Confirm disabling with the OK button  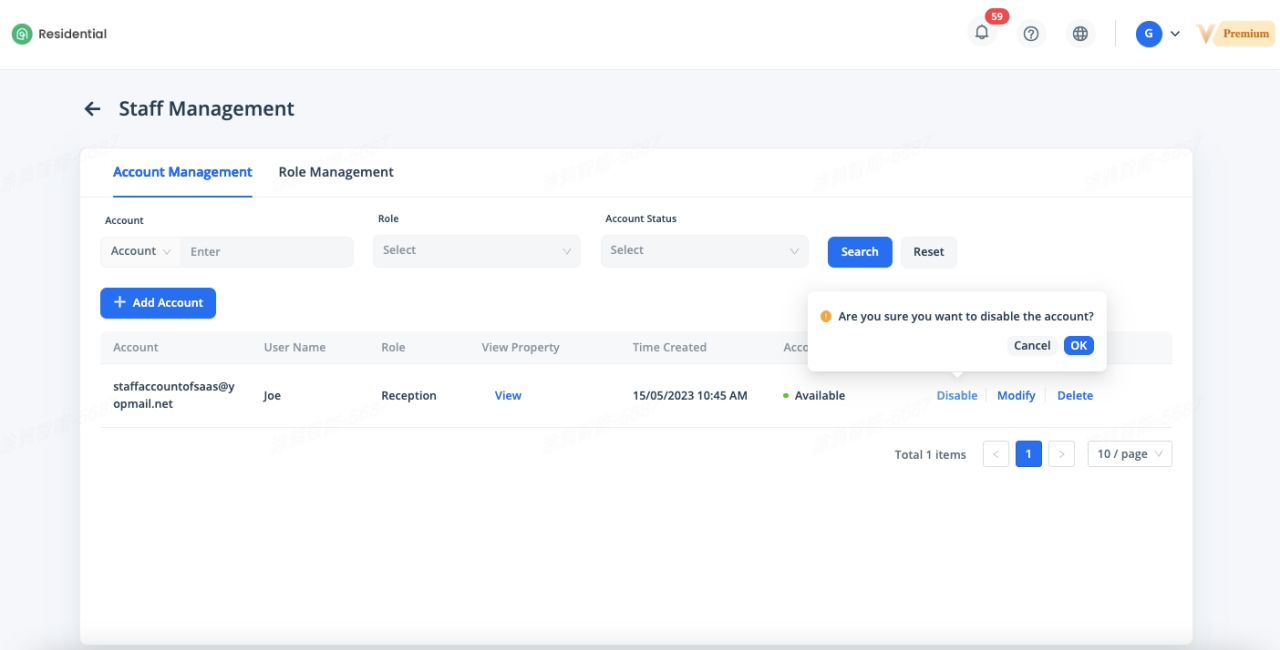pos(1078,345)
